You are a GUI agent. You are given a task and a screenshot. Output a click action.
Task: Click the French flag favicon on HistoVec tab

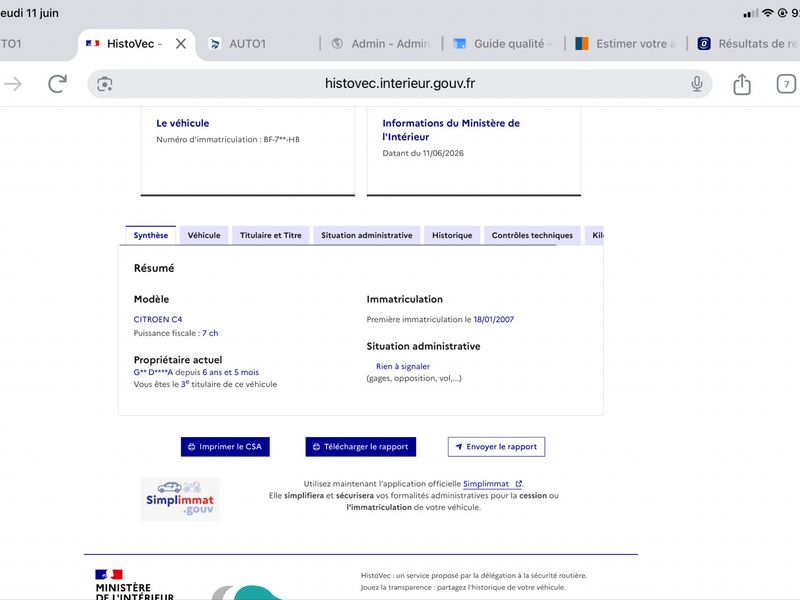click(x=92, y=43)
